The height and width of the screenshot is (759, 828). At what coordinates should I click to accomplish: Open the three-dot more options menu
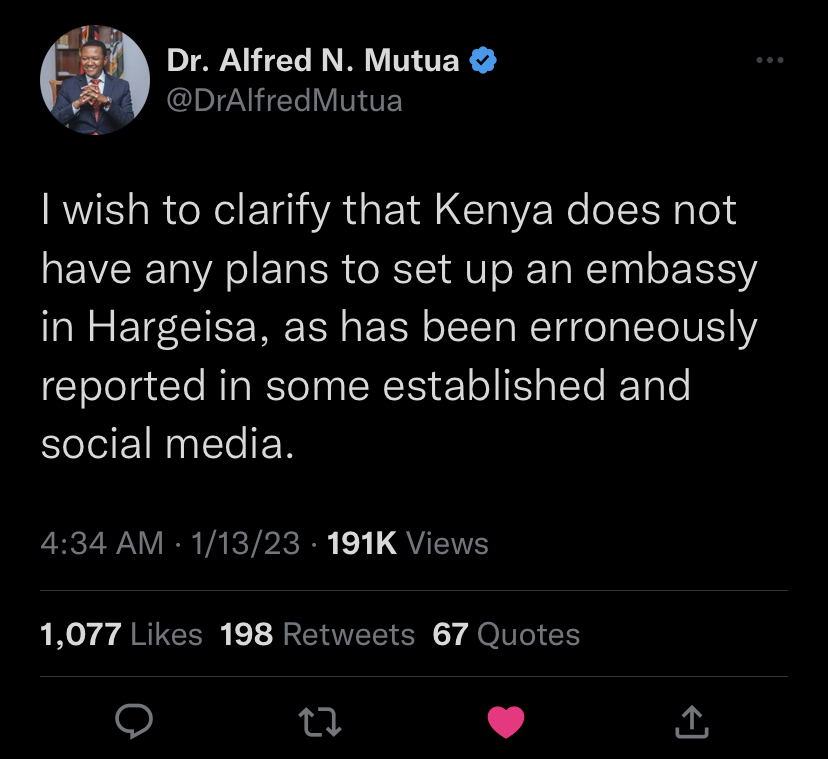click(769, 62)
